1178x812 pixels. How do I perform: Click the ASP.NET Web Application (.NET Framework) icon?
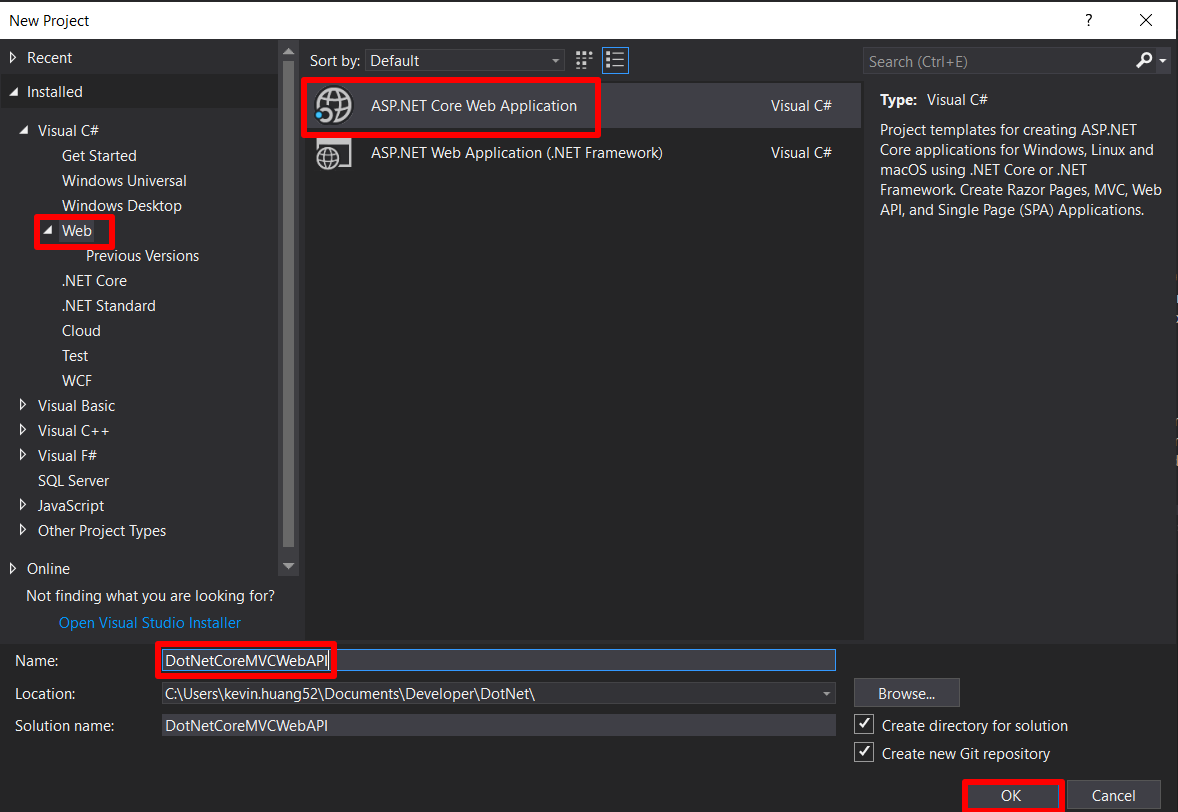(333, 153)
